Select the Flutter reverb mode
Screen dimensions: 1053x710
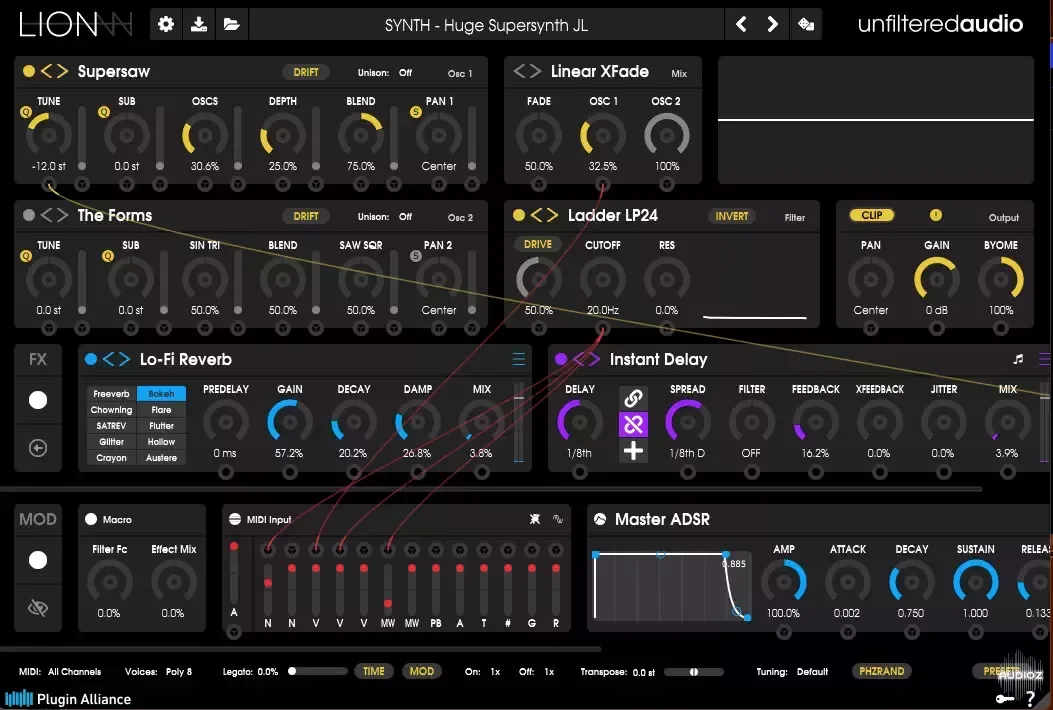161,426
